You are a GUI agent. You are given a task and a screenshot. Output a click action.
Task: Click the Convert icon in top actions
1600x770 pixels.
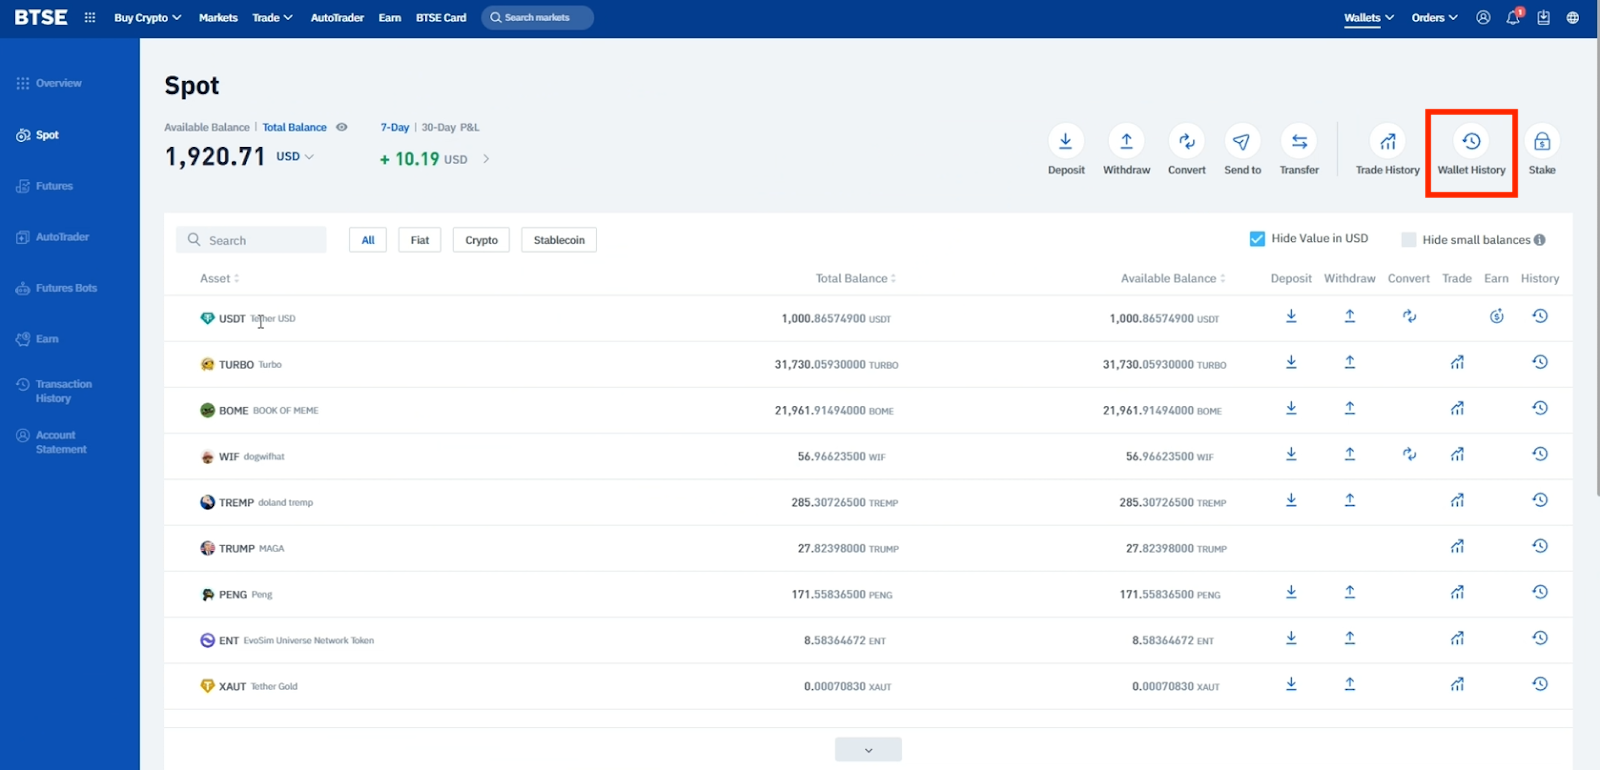tap(1186, 142)
